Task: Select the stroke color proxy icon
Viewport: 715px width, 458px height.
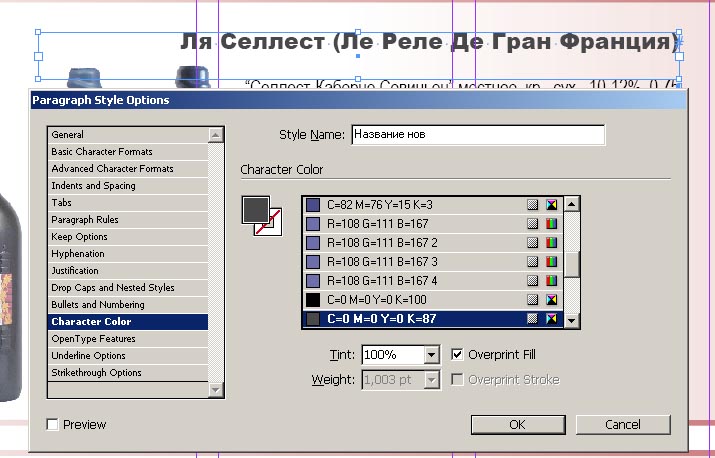Action: pos(275,228)
